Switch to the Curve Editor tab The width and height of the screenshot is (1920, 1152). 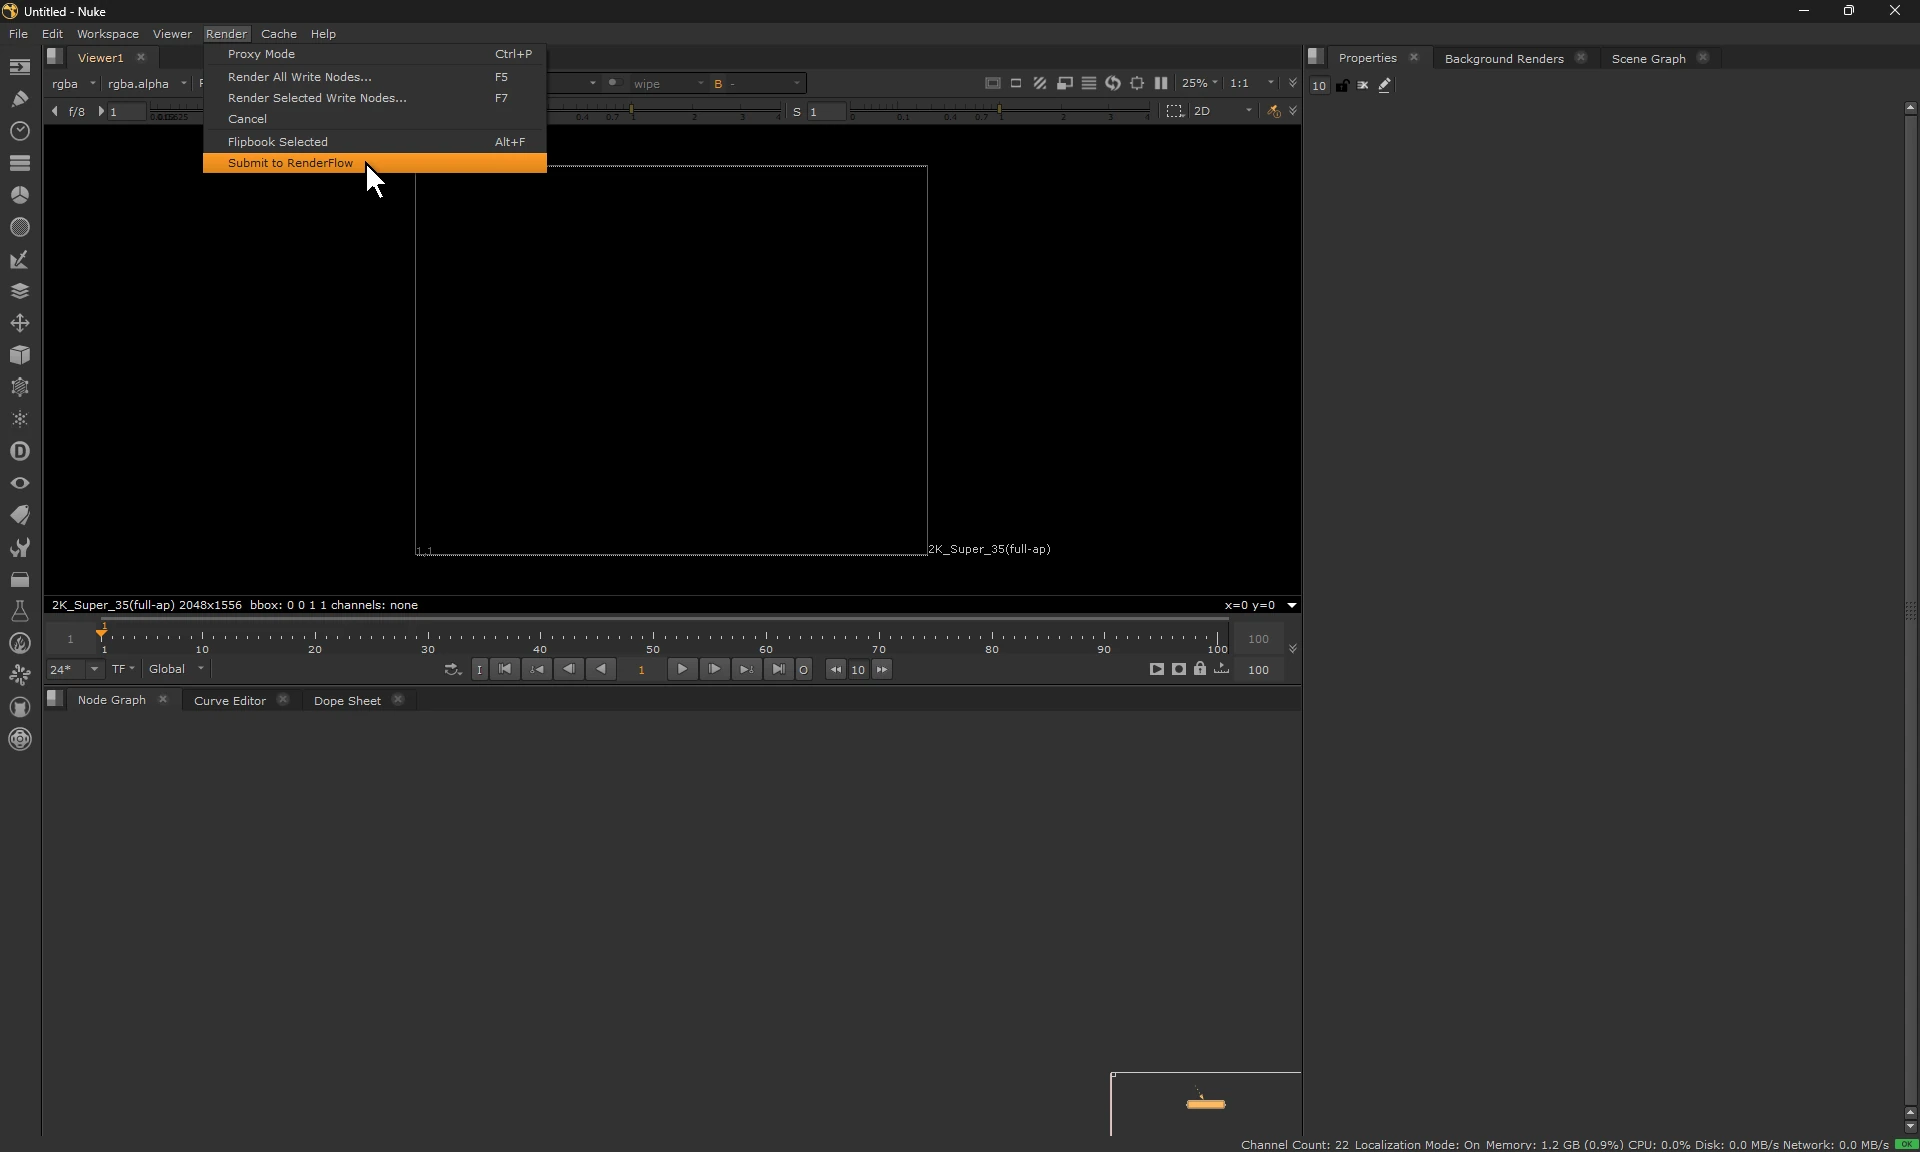point(230,700)
